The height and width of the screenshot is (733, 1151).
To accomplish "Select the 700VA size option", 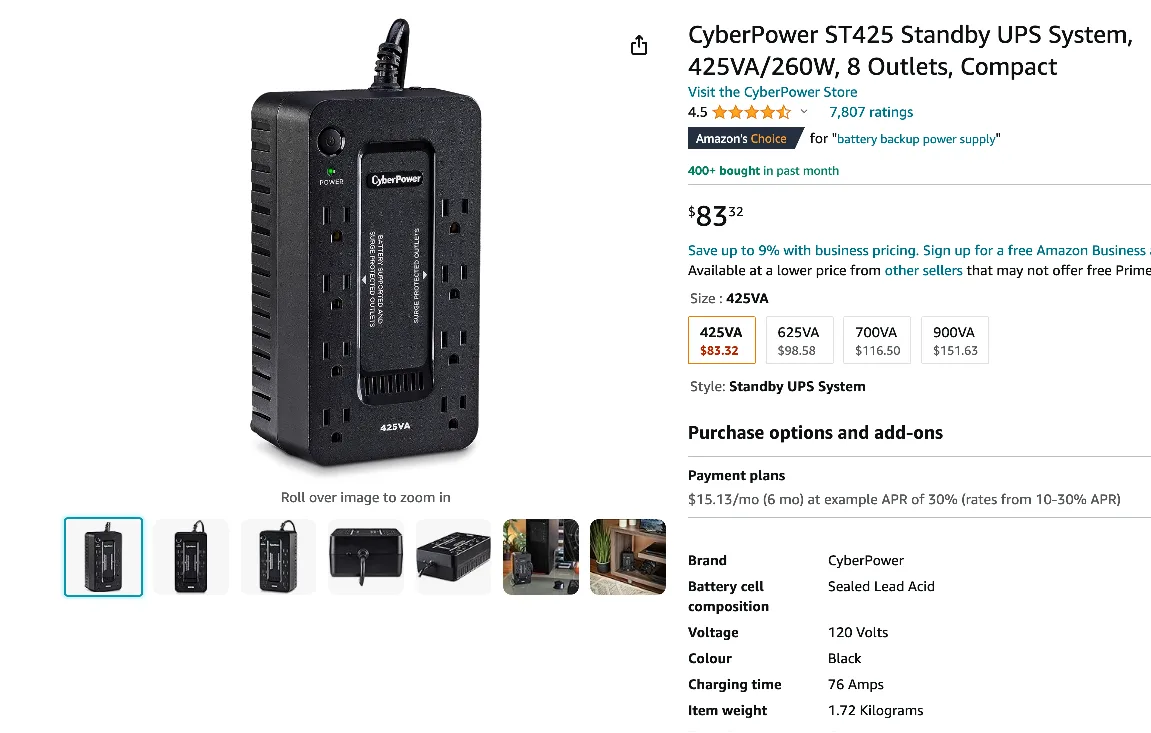I will [876, 340].
